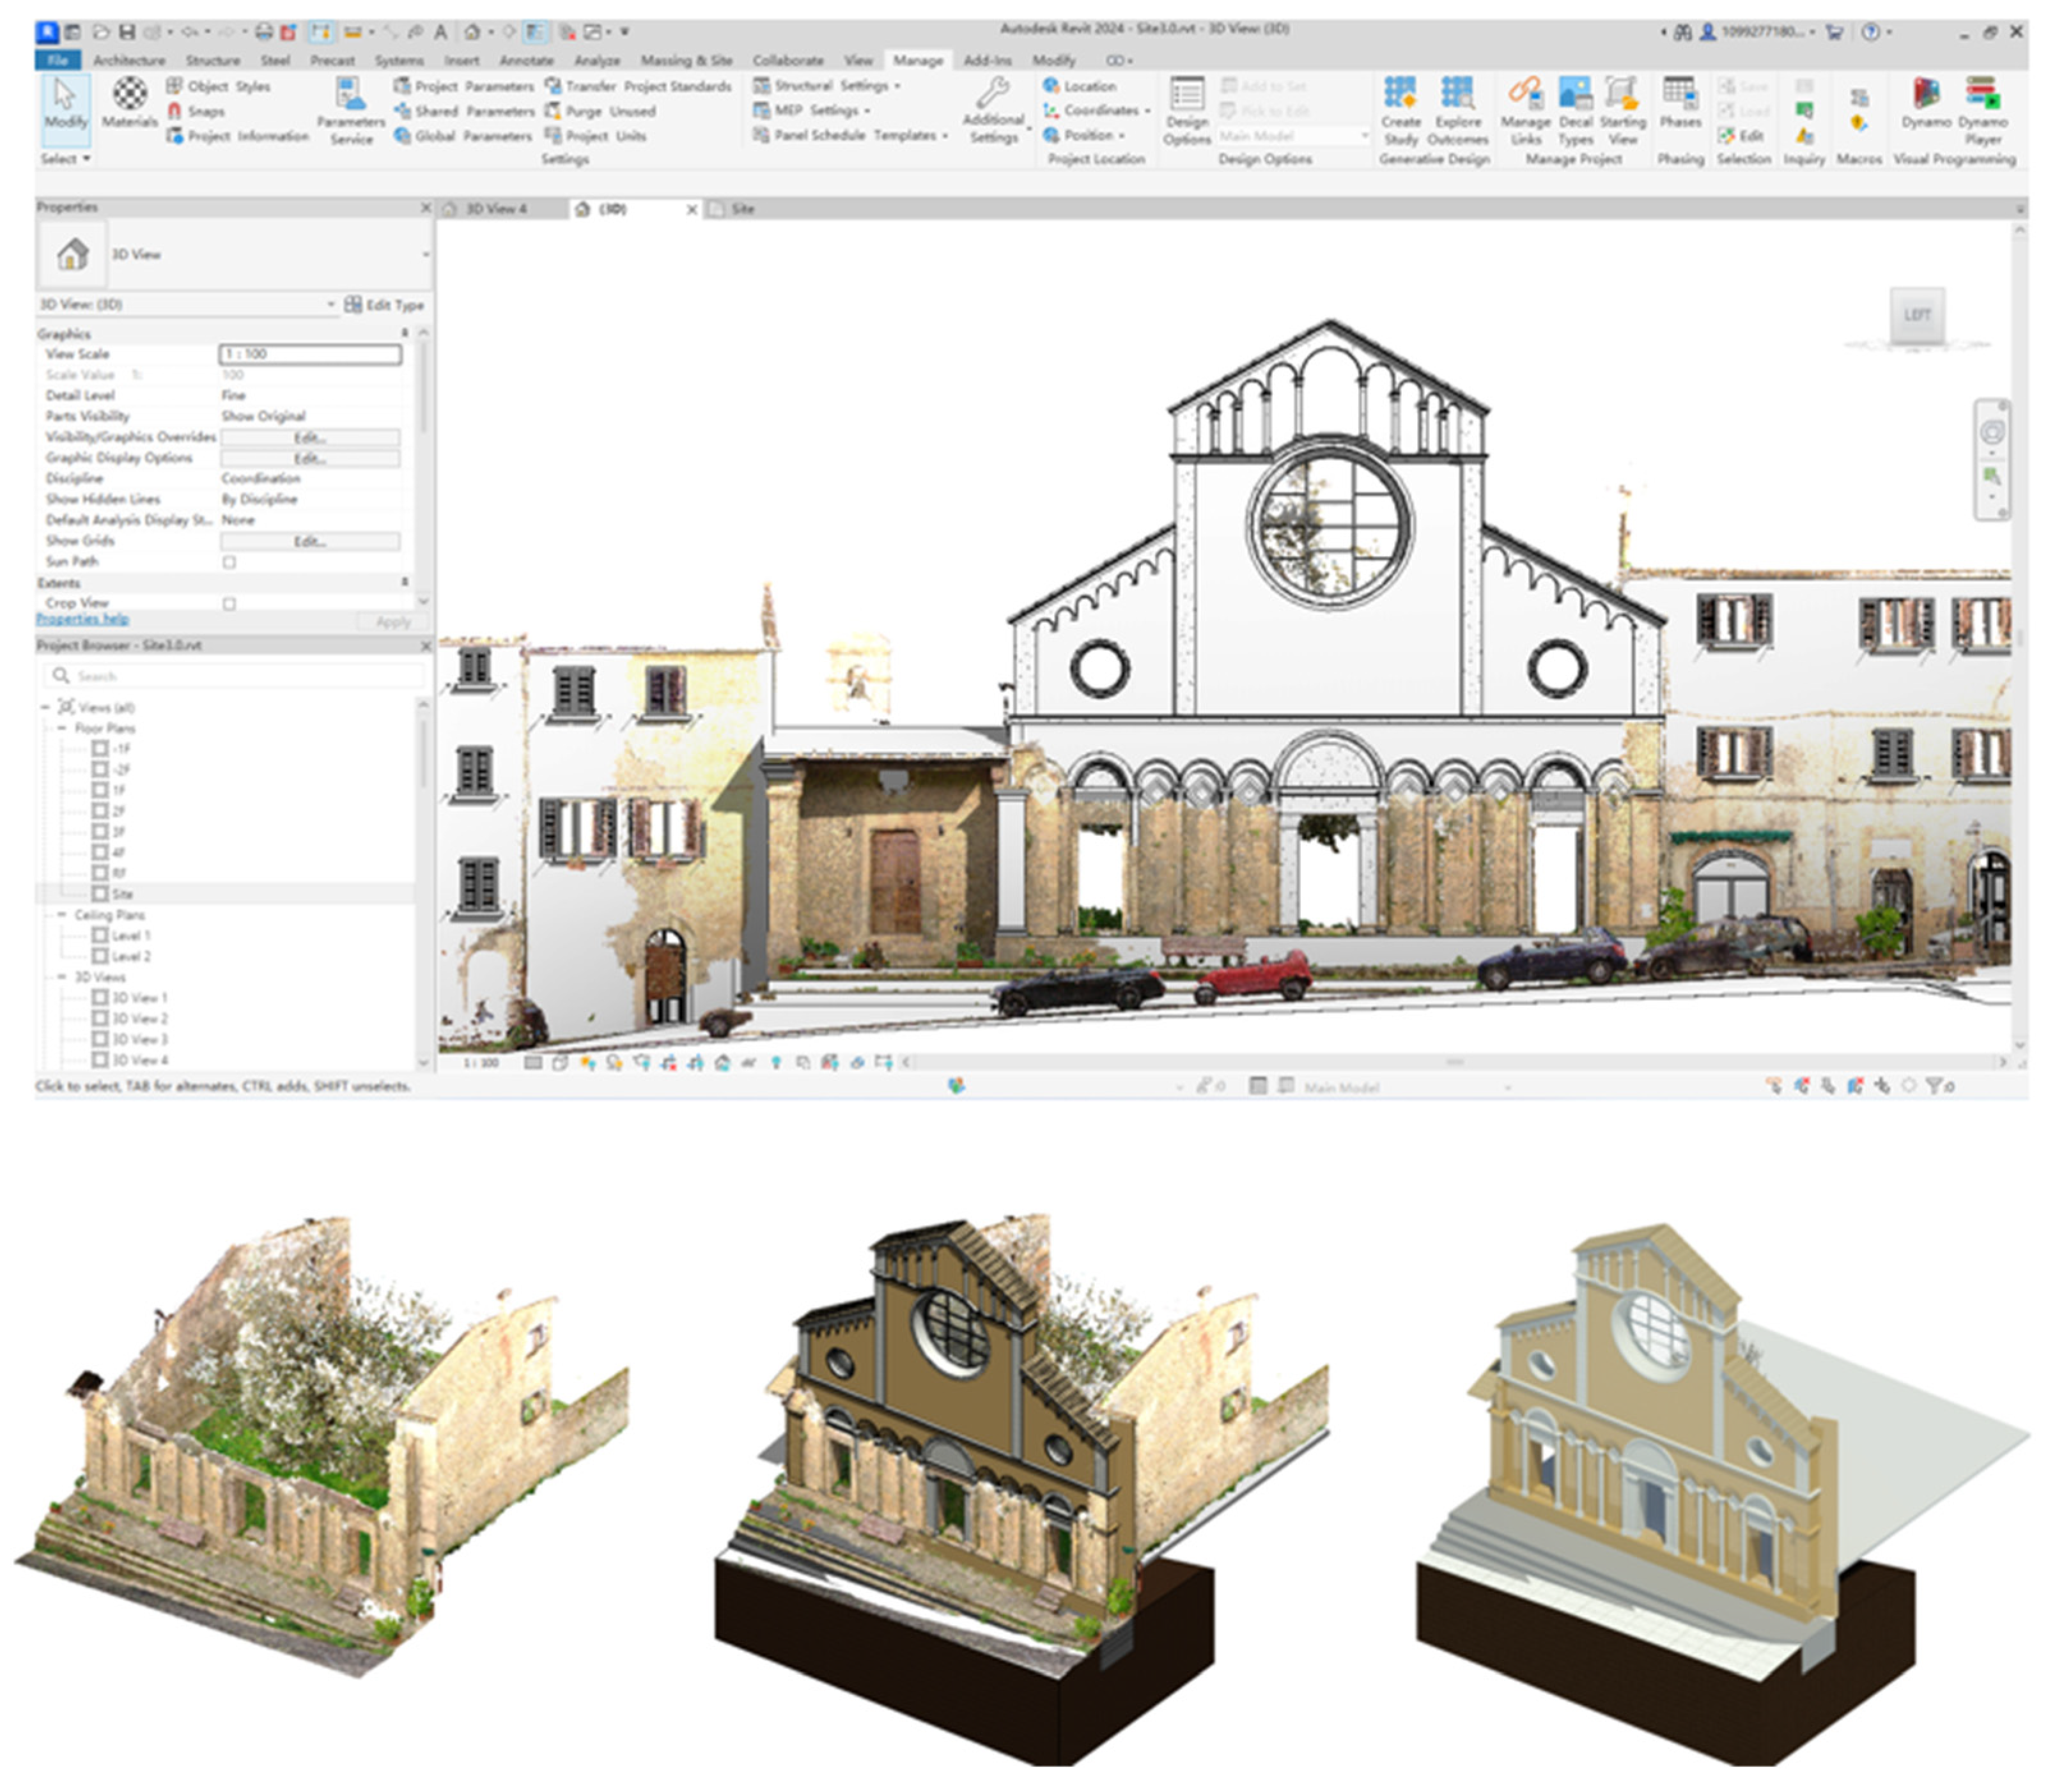2048x1792 pixels.
Task: Enable the Sun Path checkbox
Action: [x=229, y=562]
